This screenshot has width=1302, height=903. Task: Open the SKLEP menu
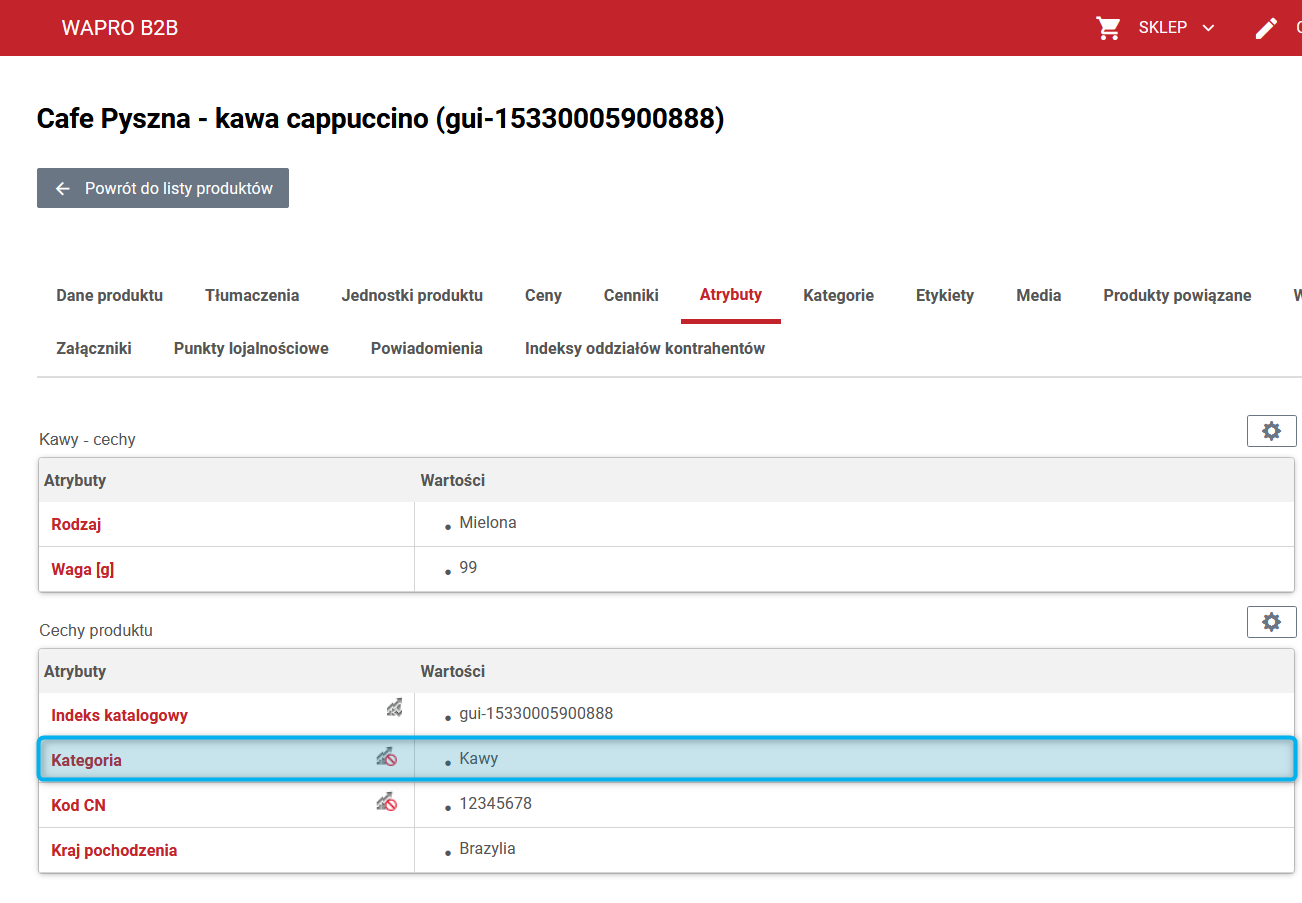(x=1162, y=28)
